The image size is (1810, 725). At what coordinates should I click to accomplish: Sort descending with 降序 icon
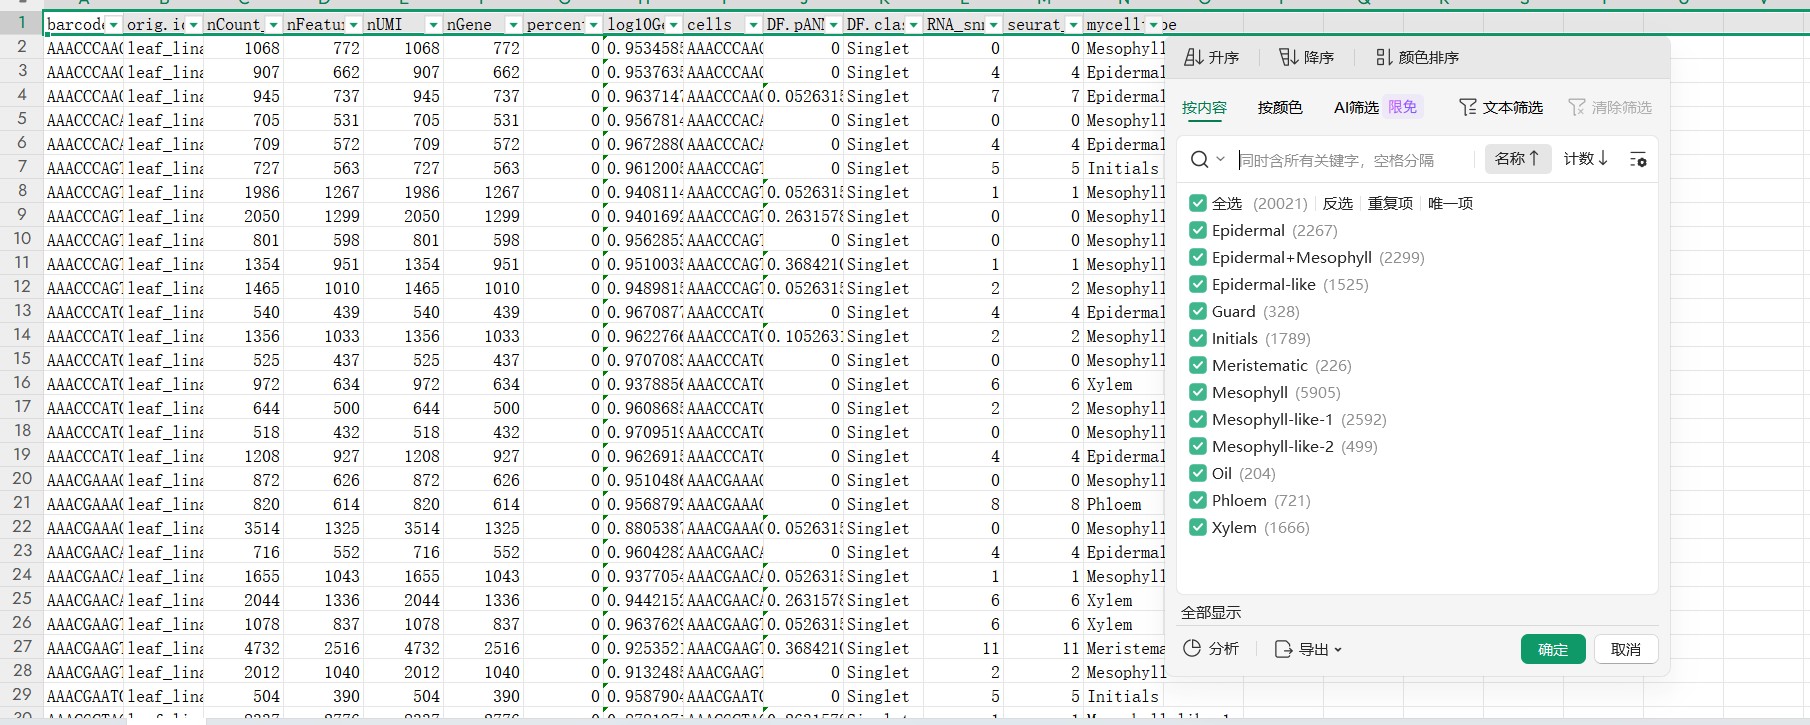pyautogui.click(x=1306, y=58)
